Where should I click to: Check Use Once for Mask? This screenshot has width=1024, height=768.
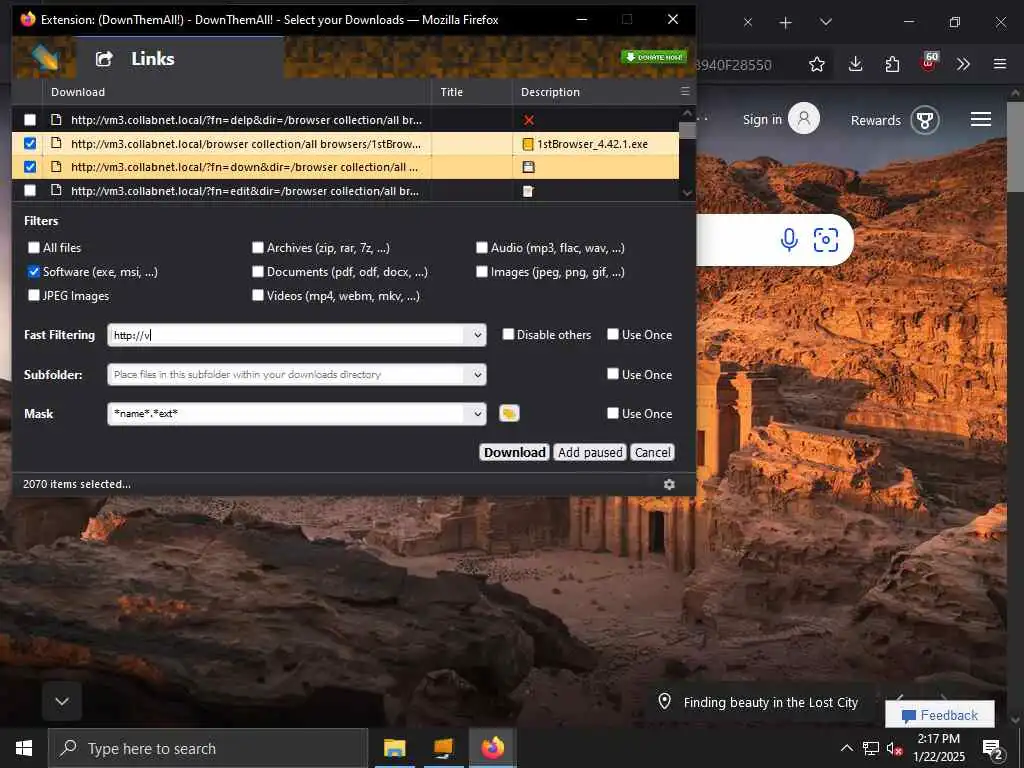coord(613,413)
